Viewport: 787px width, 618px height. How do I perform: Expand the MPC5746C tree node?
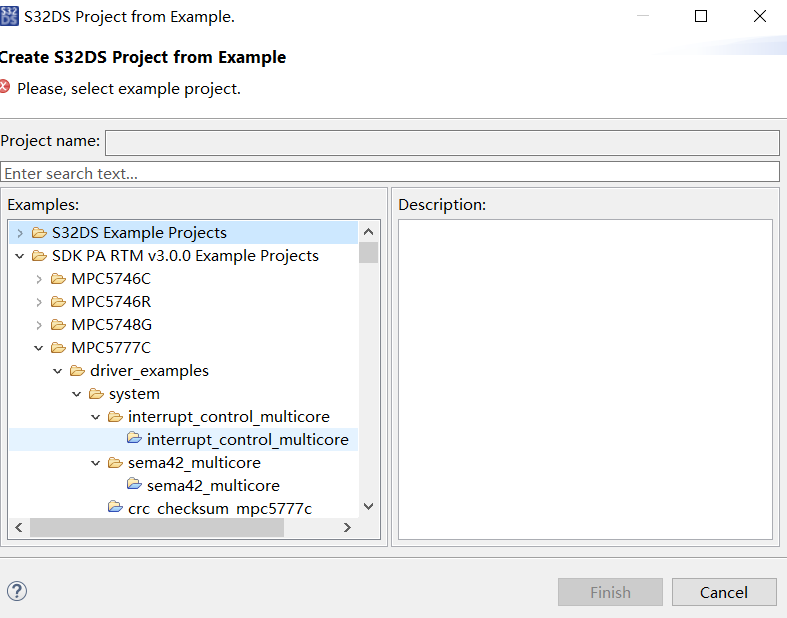click(x=38, y=279)
